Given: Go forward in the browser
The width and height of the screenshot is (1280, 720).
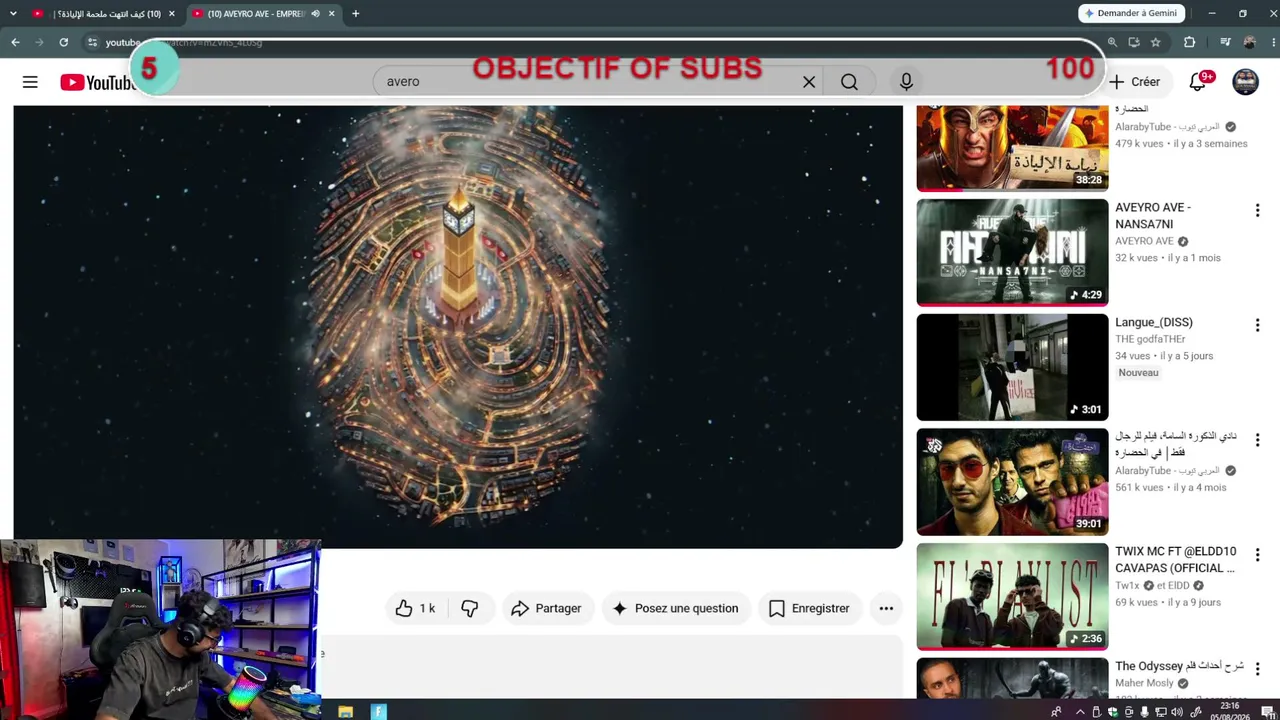Looking at the screenshot, I should click(39, 42).
